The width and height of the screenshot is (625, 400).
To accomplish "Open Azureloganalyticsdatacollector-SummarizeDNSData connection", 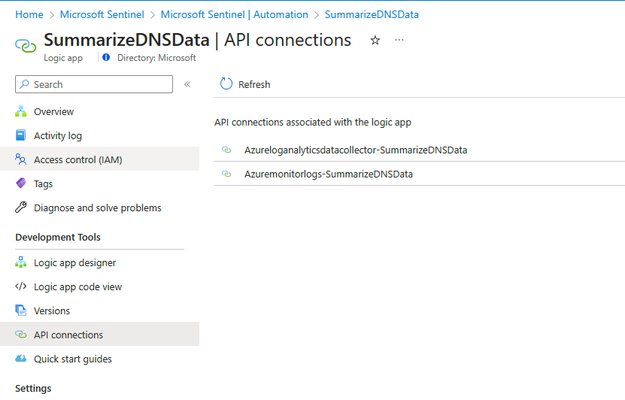I will coord(356,150).
